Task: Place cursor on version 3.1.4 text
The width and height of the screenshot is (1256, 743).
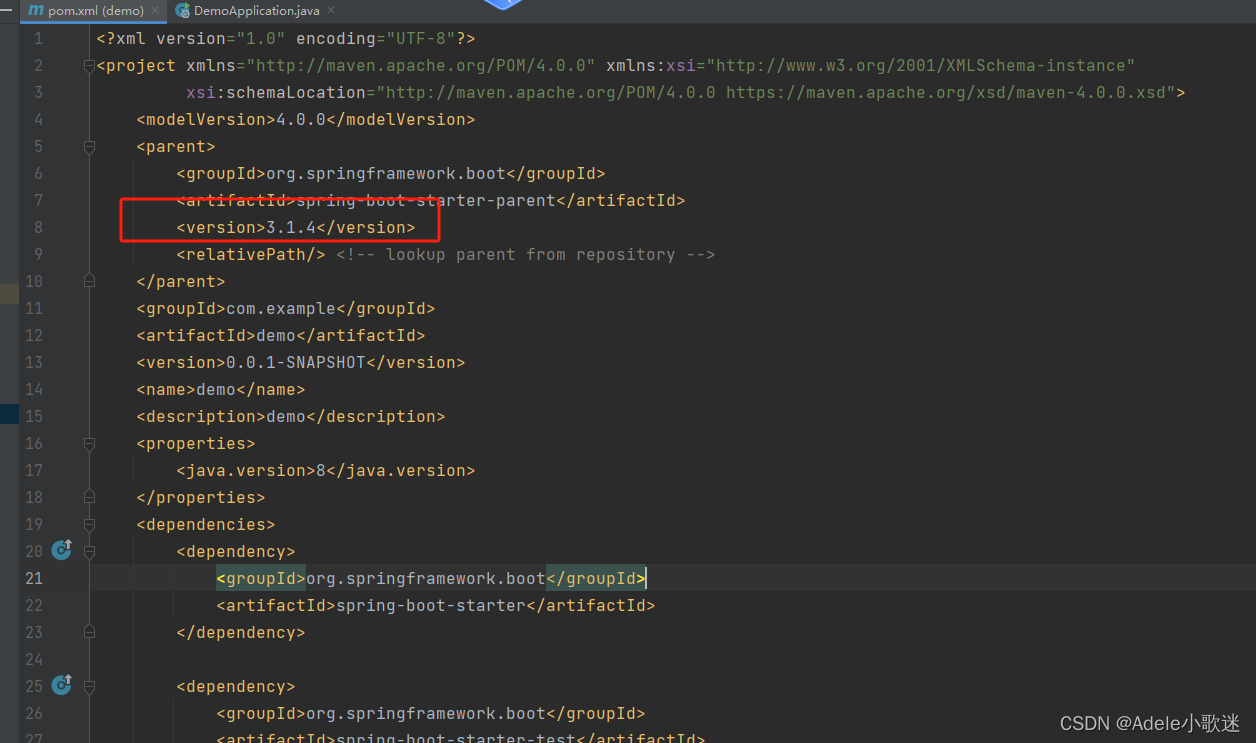Action: click(x=290, y=227)
